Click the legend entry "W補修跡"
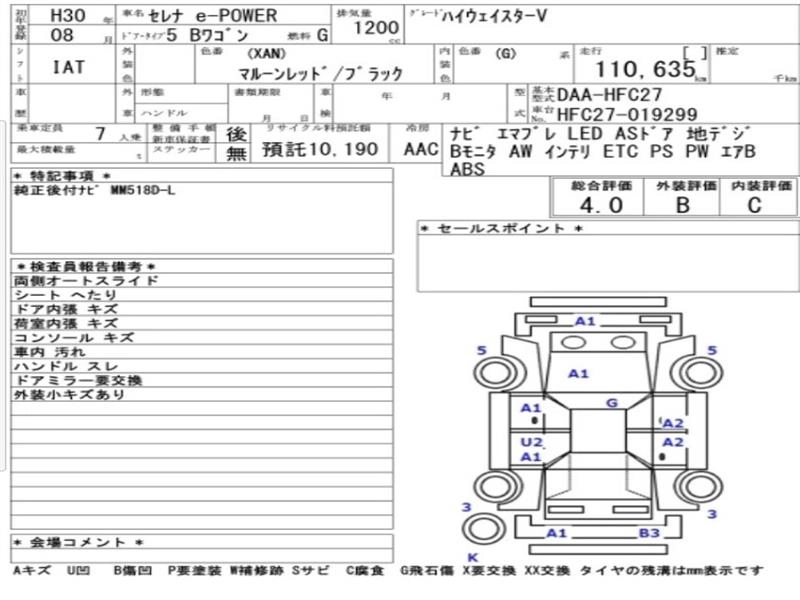 pyautogui.click(x=255, y=570)
